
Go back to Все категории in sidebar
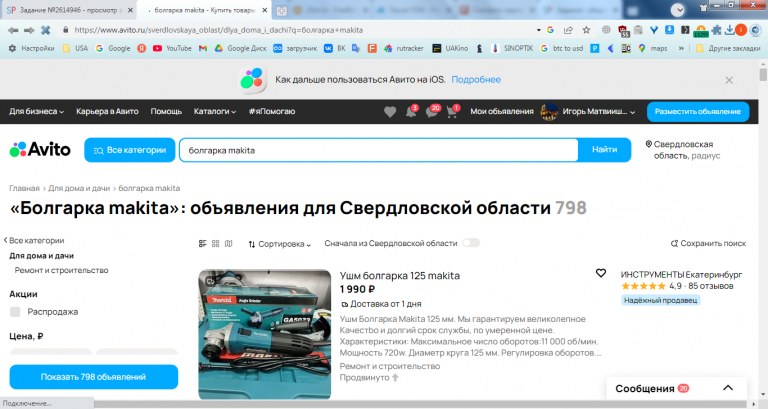(34, 241)
